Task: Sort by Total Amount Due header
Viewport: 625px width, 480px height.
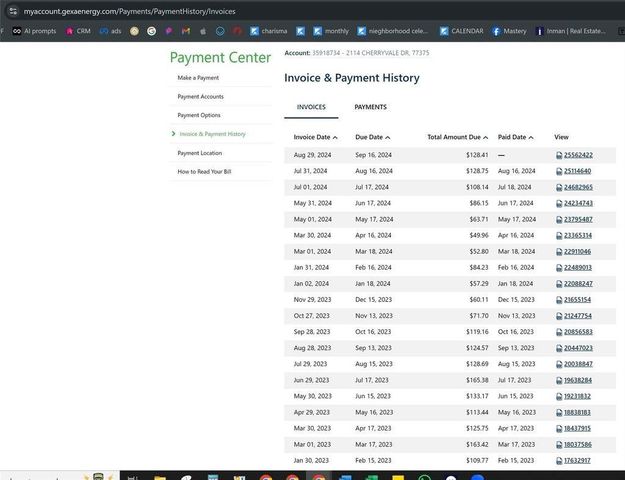Action: 457,137
